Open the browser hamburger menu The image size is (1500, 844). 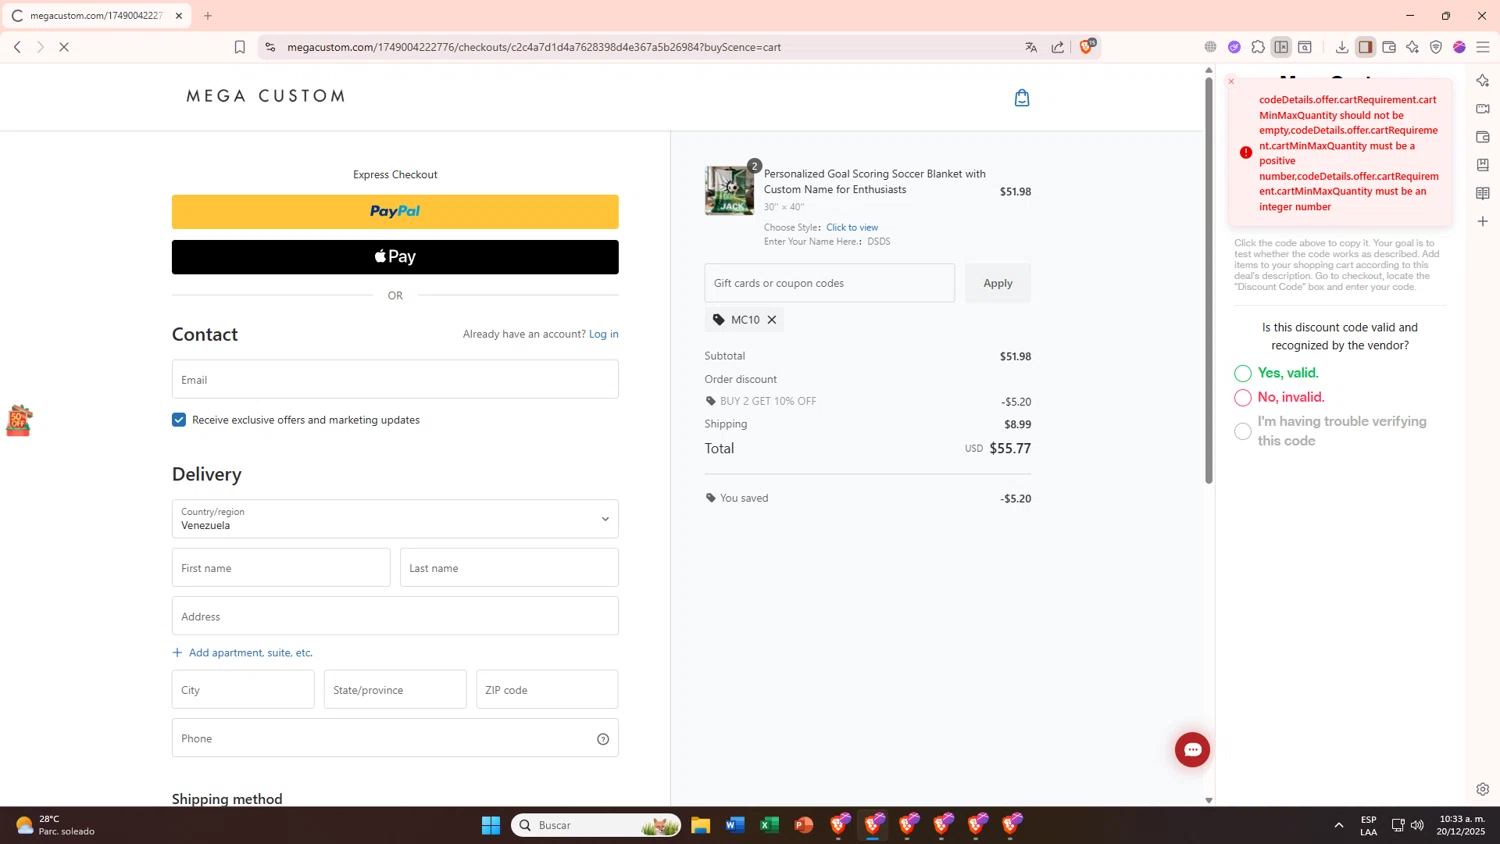point(1483,47)
